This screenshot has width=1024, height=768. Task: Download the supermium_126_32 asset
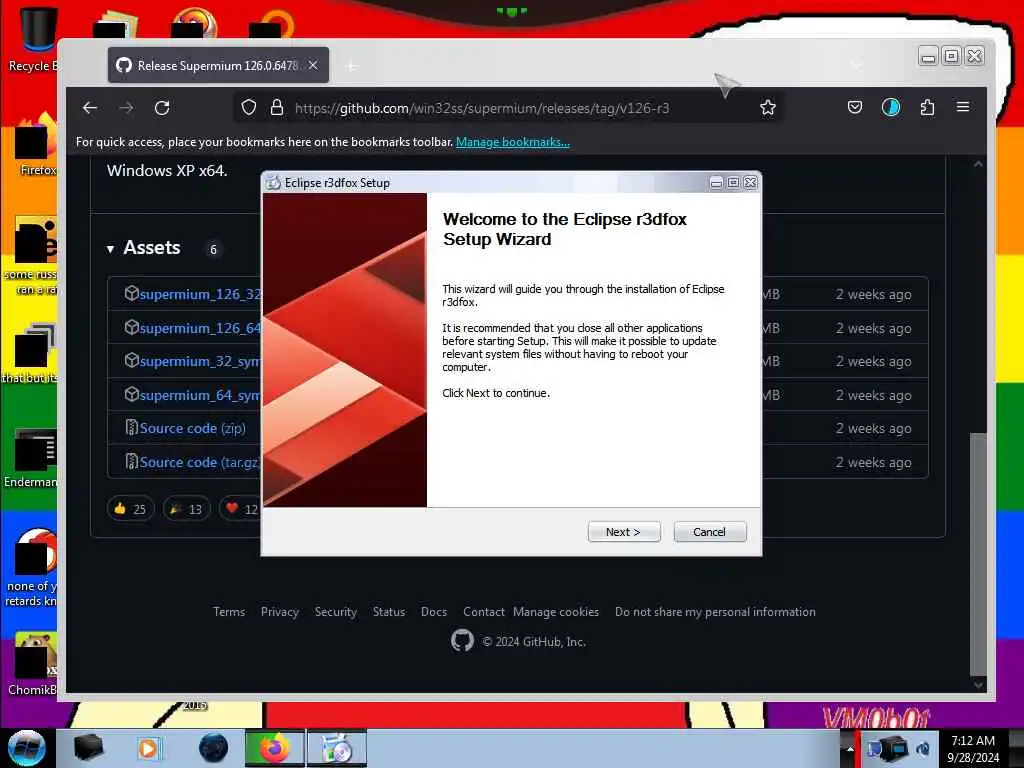point(200,295)
